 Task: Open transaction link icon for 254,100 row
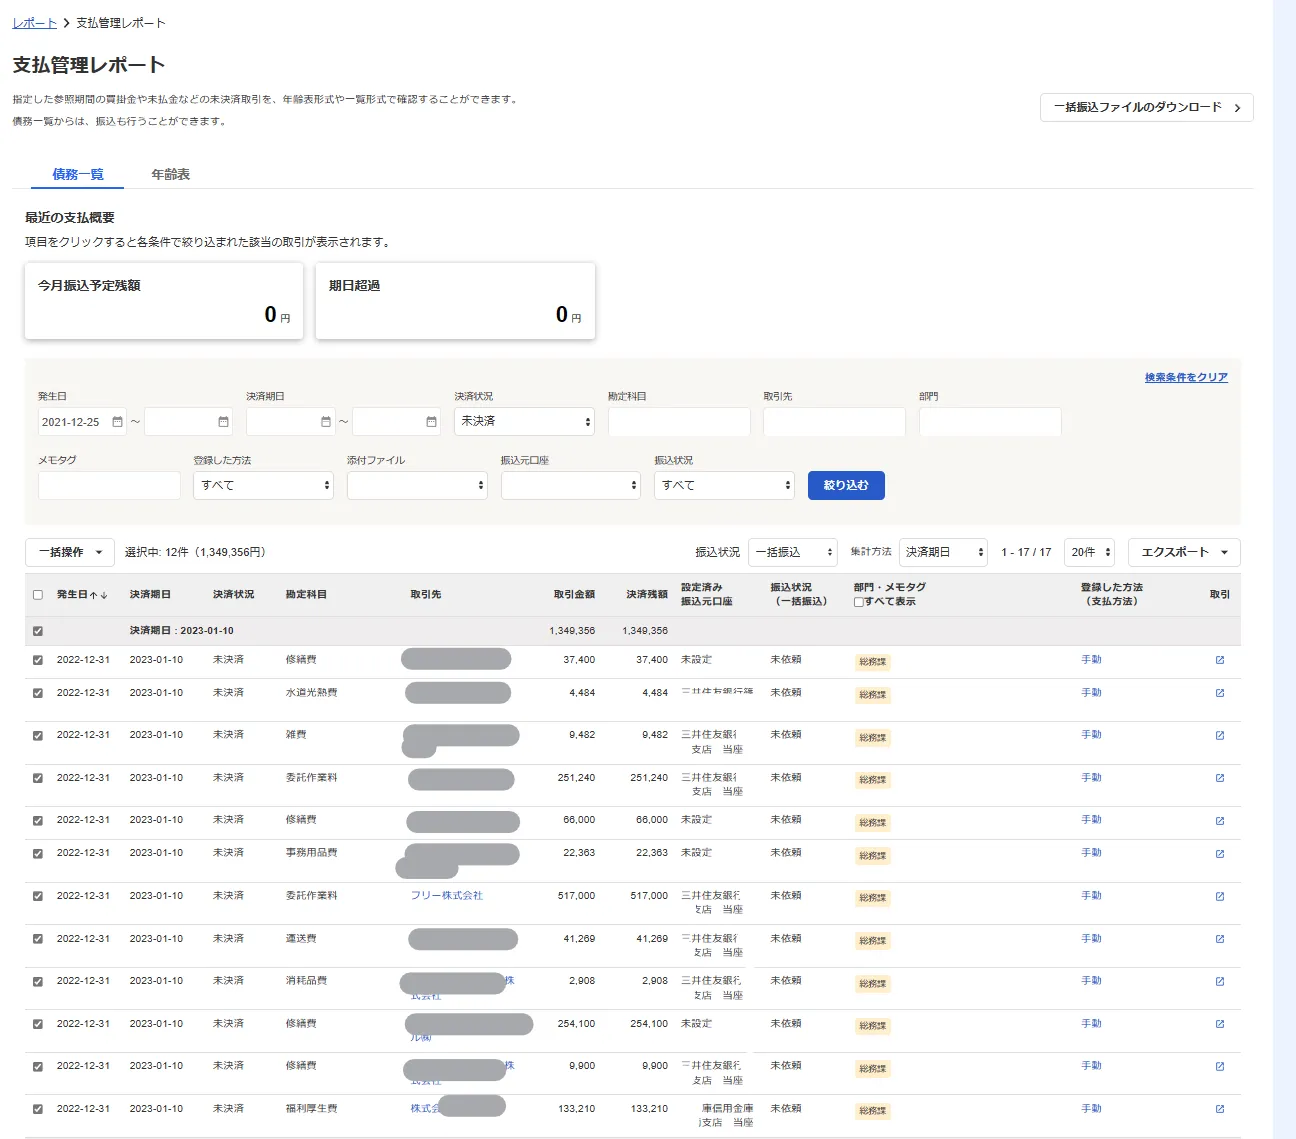(1220, 1024)
